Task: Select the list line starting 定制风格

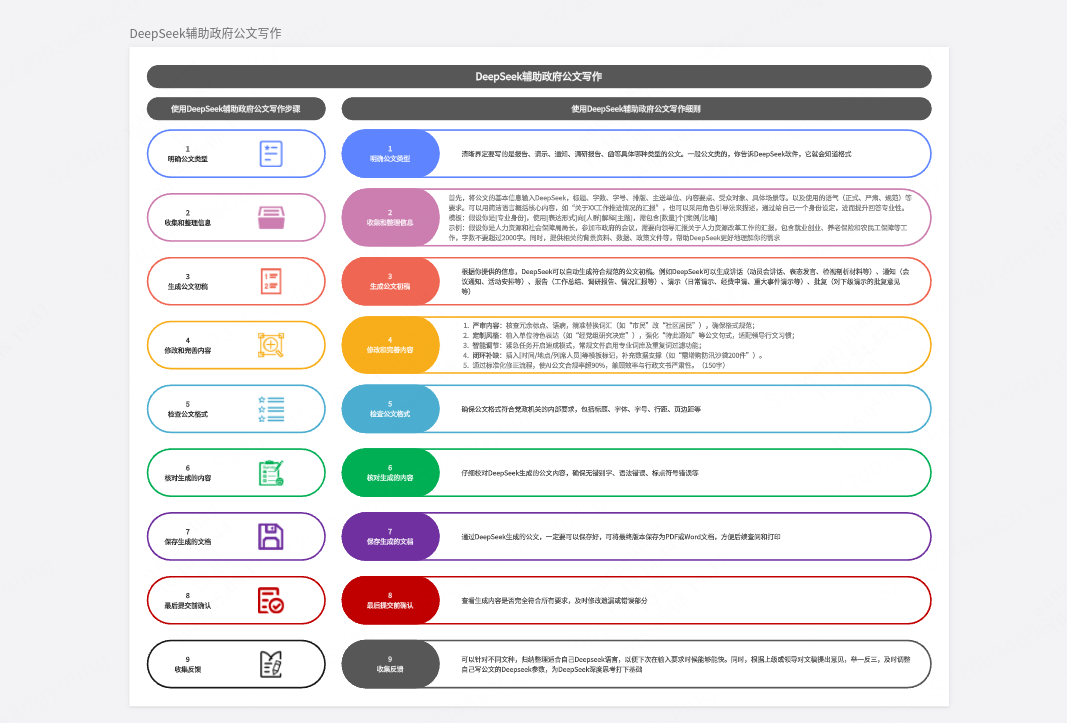Action: click(x=629, y=336)
